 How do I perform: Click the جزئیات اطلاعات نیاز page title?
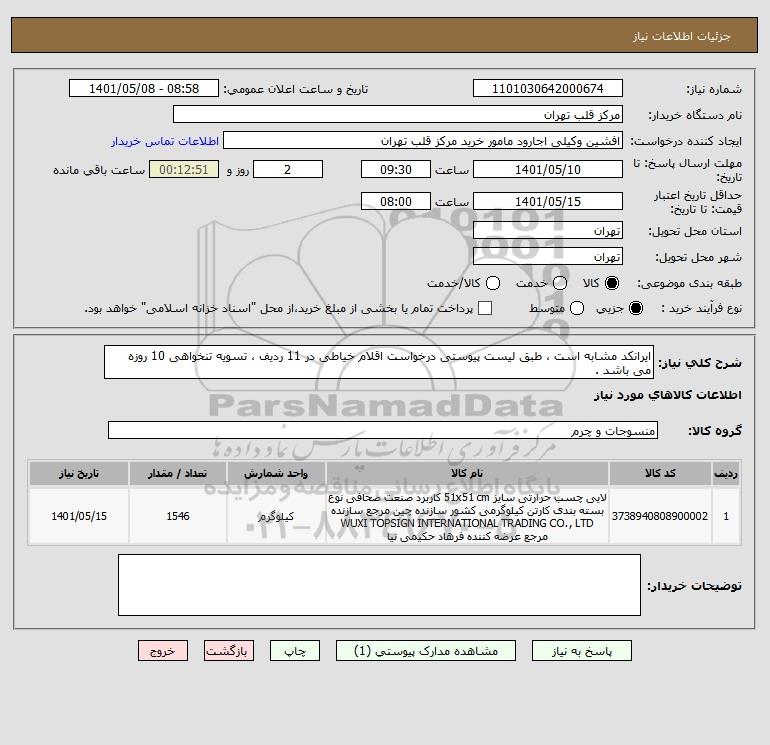pos(682,37)
